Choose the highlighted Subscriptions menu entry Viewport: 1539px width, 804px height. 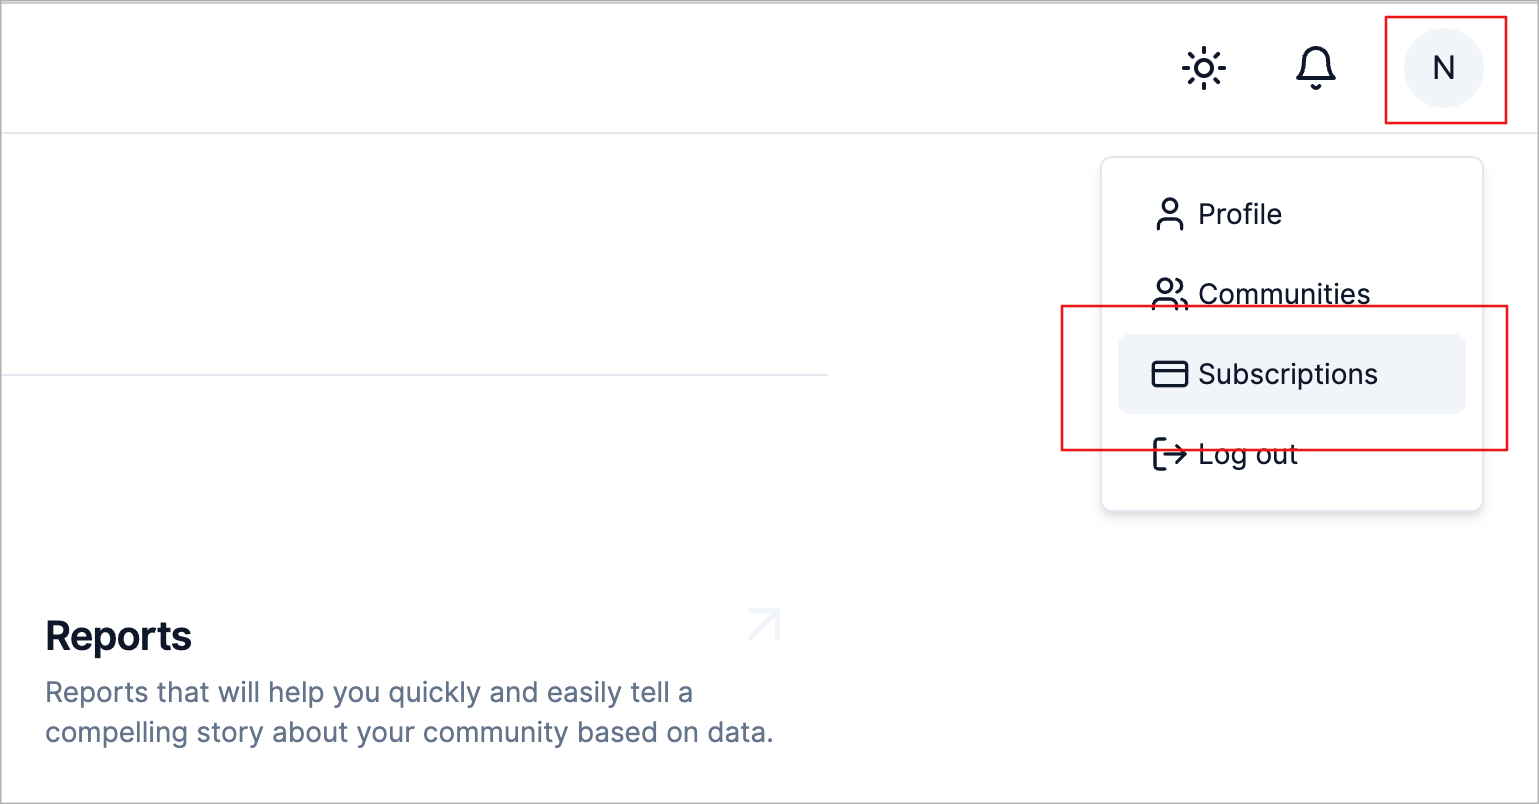point(1291,374)
